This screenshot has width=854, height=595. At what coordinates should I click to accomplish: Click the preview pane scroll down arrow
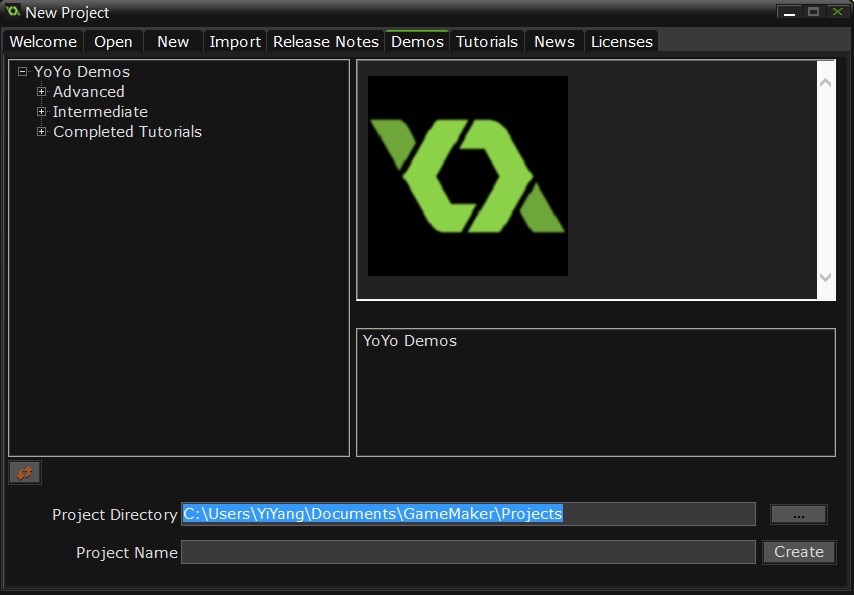pos(826,277)
